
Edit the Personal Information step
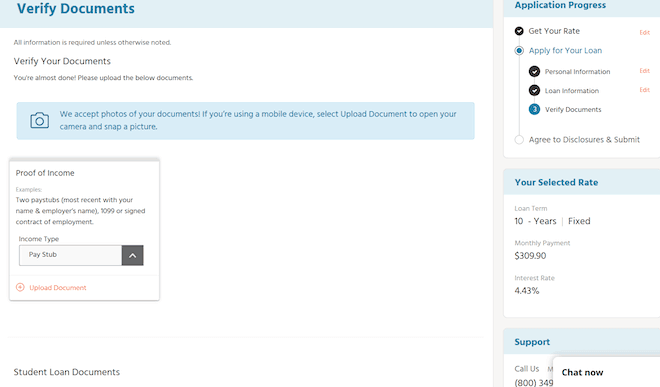tap(644, 71)
